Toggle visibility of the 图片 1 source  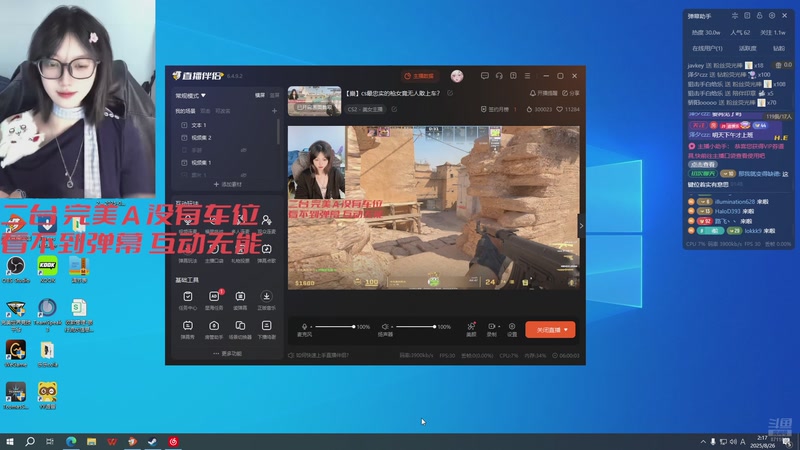(244, 175)
